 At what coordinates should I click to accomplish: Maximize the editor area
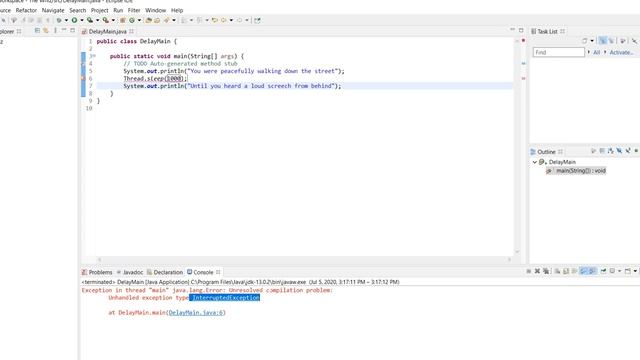coord(521,30)
